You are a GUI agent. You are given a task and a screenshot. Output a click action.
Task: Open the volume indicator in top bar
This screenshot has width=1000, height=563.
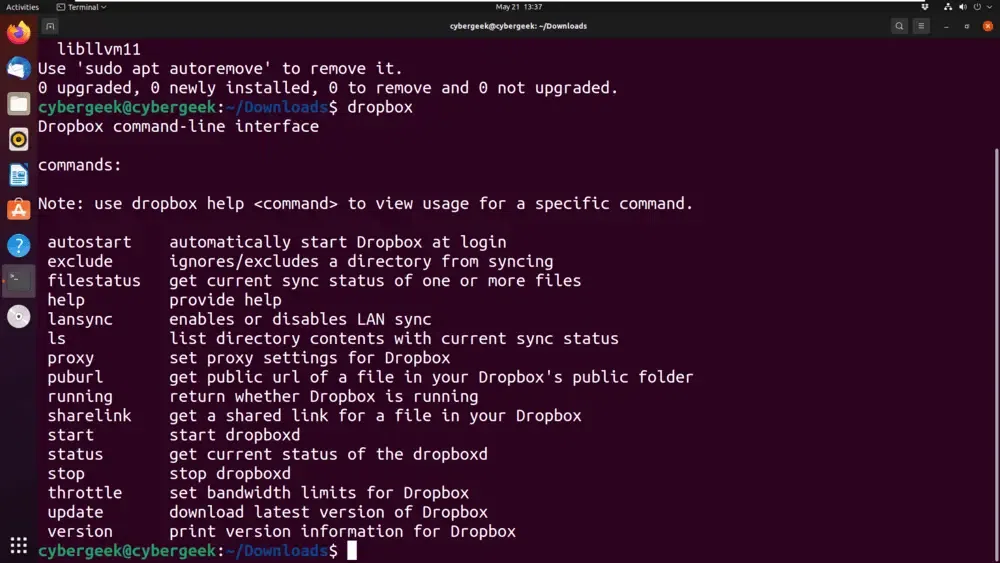[x=962, y=7]
